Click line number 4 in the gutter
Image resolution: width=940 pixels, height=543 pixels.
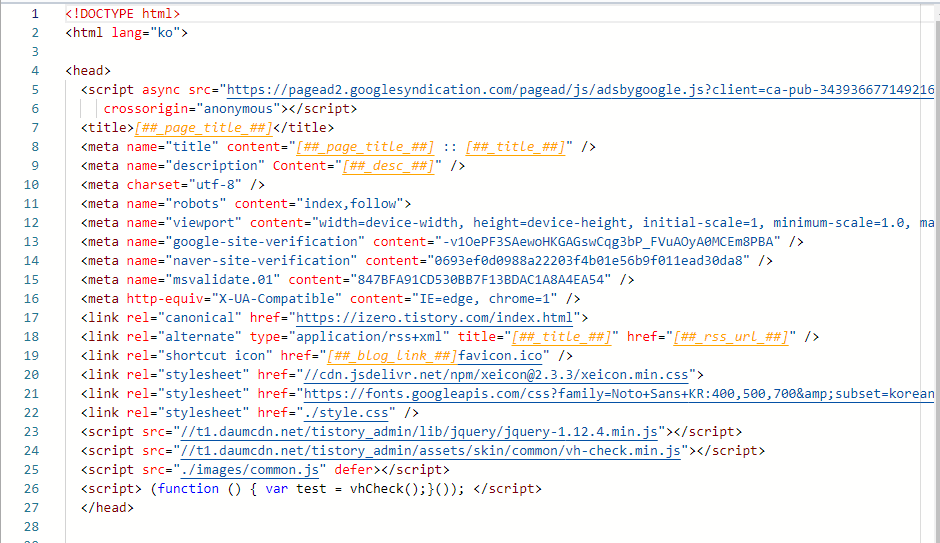tap(35, 71)
